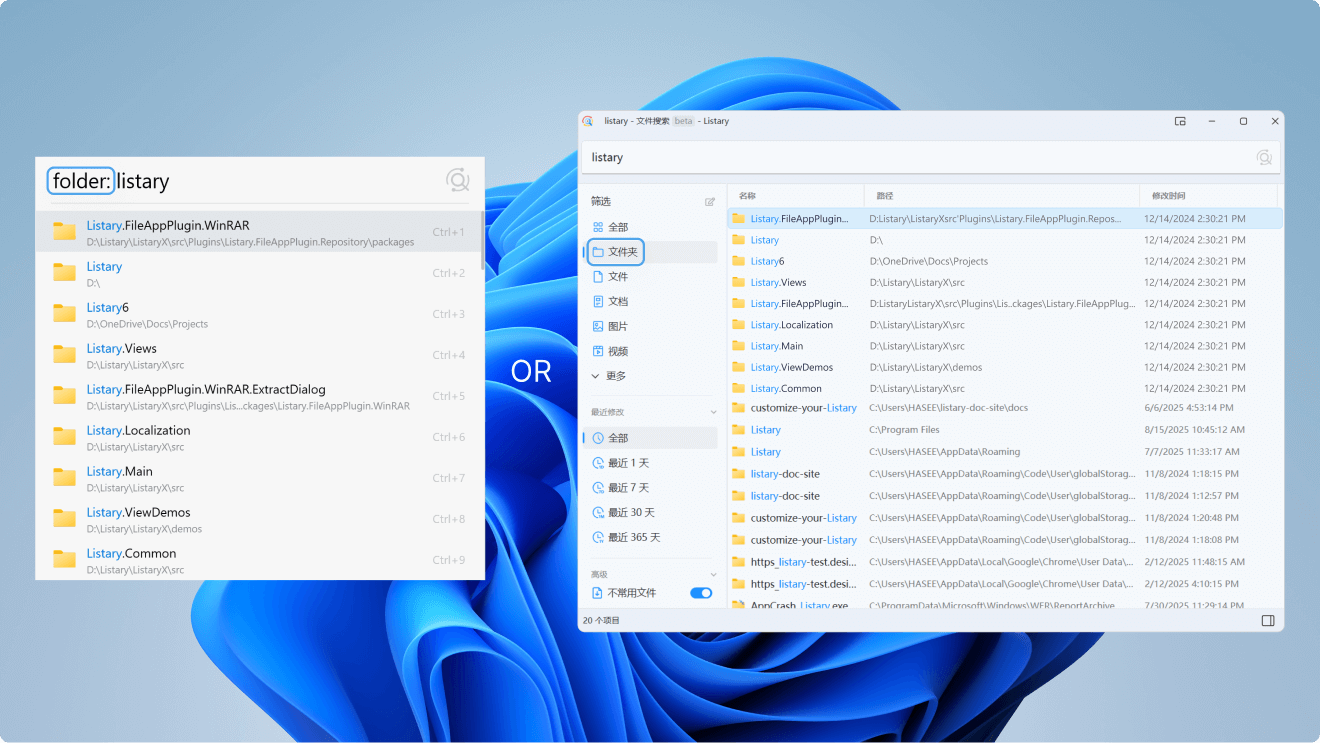Click the scrollbar in the launcher popup
The image size is (1320, 743).
(482, 240)
